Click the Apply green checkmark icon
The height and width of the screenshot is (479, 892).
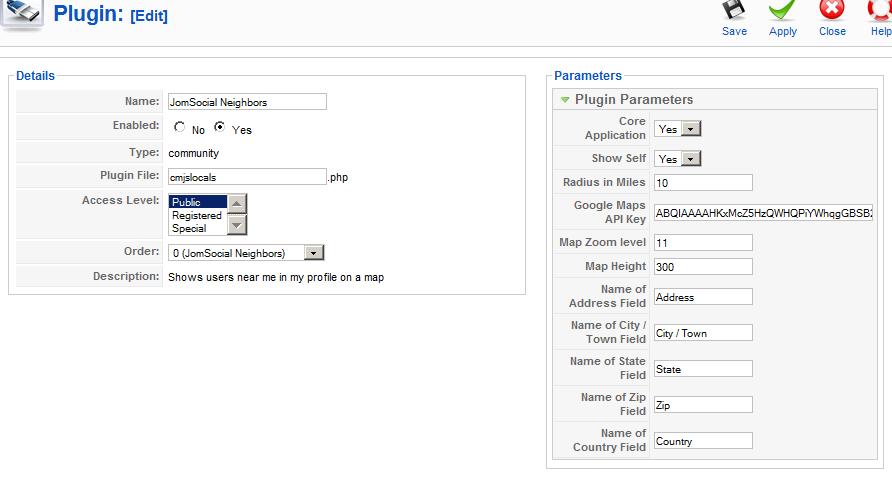click(x=782, y=11)
